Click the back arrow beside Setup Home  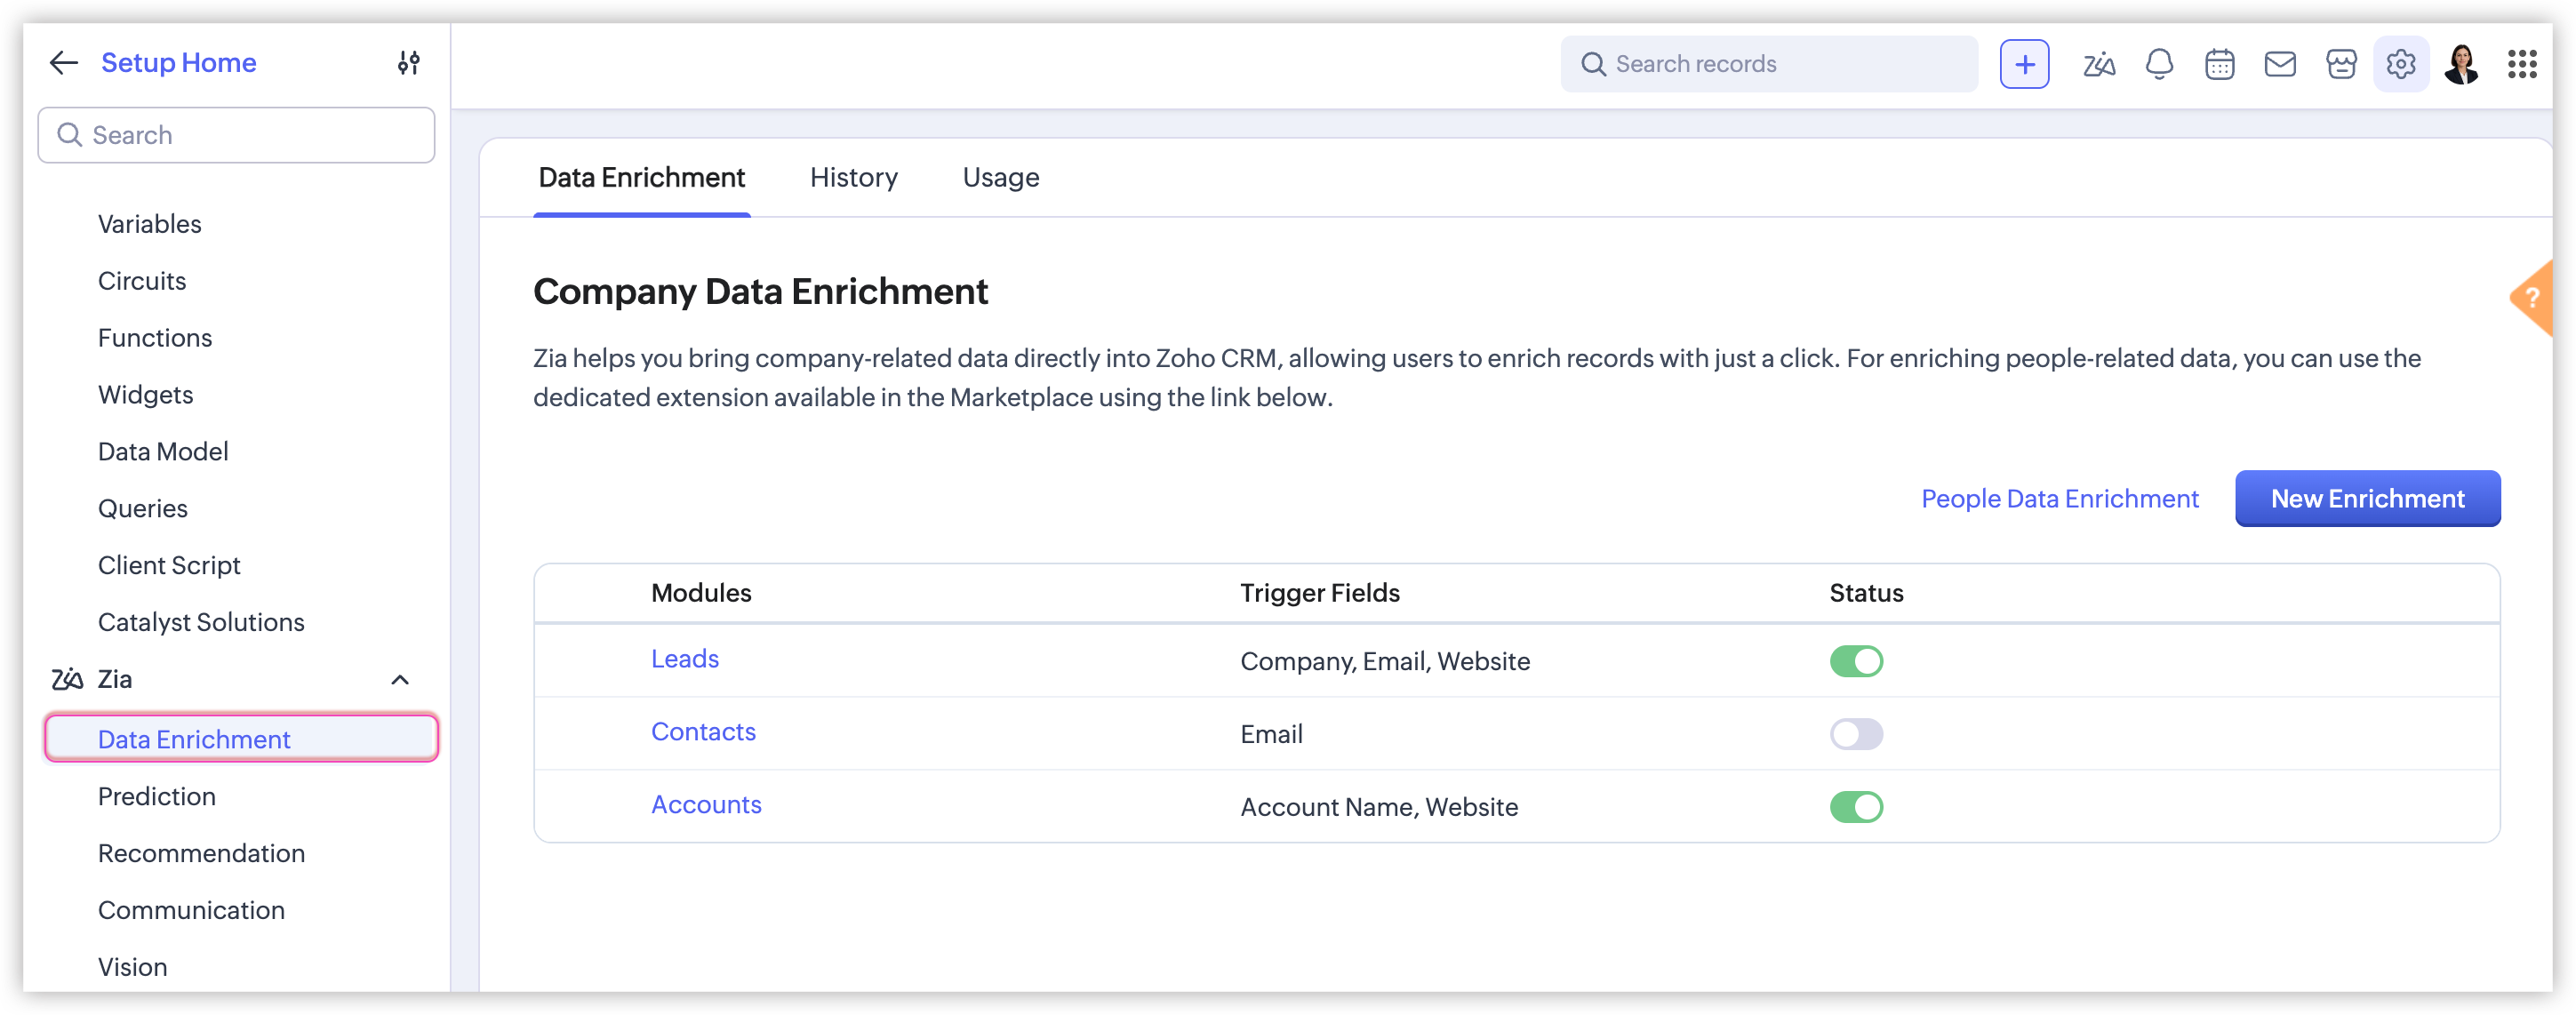pos(64,63)
